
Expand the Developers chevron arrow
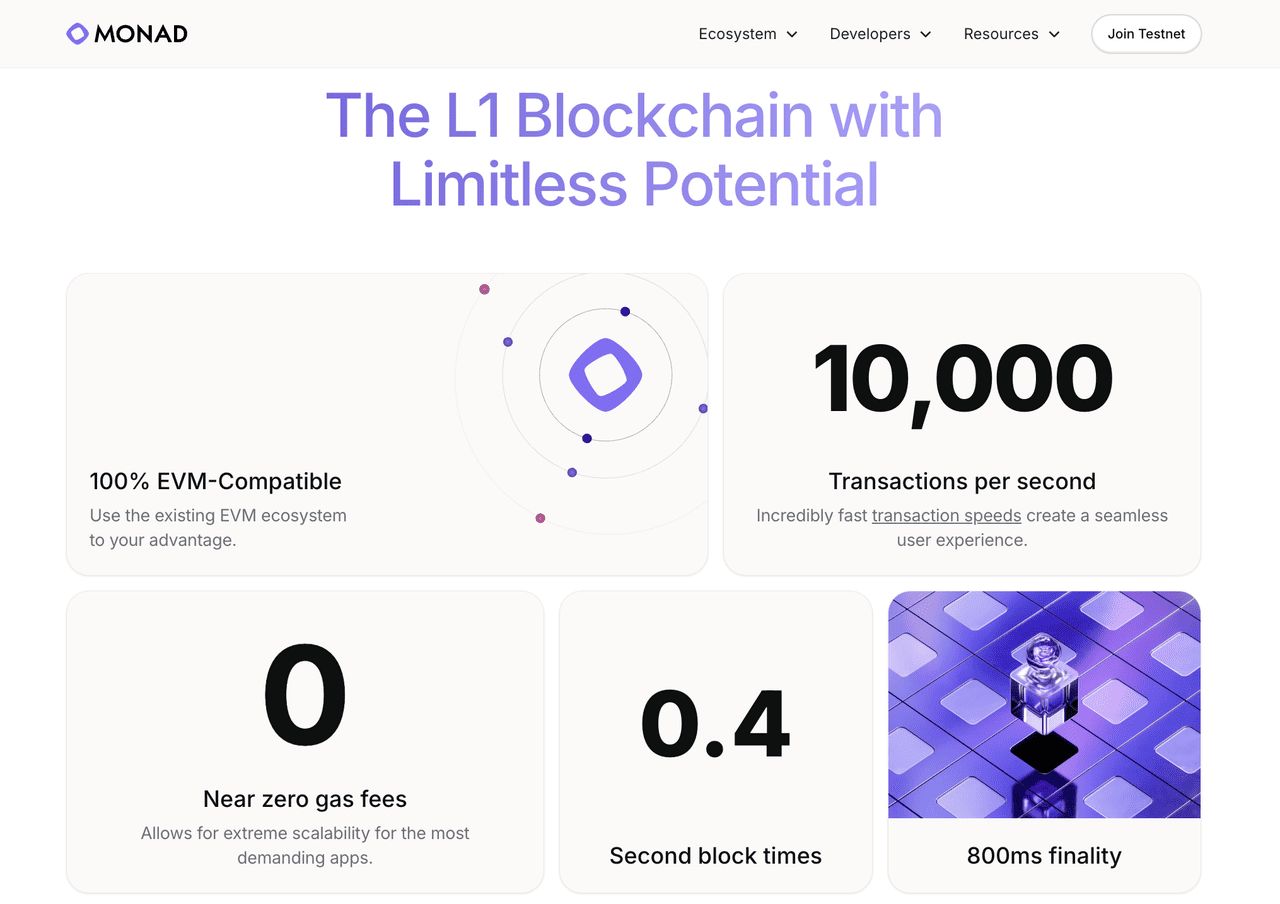[x=926, y=34]
